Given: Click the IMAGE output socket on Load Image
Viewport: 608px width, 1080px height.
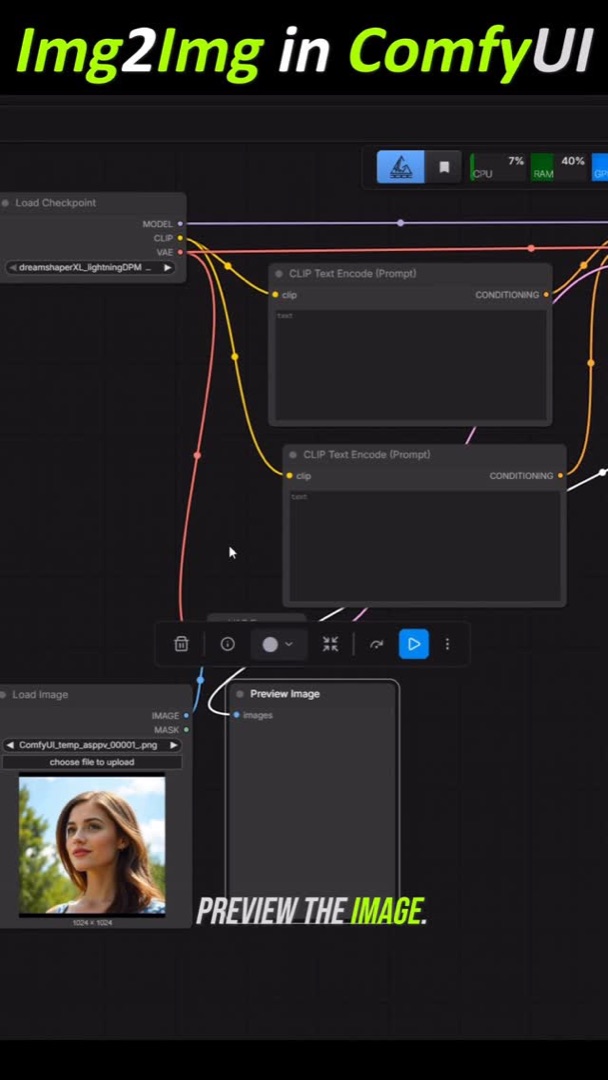Looking at the screenshot, I should [x=187, y=716].
